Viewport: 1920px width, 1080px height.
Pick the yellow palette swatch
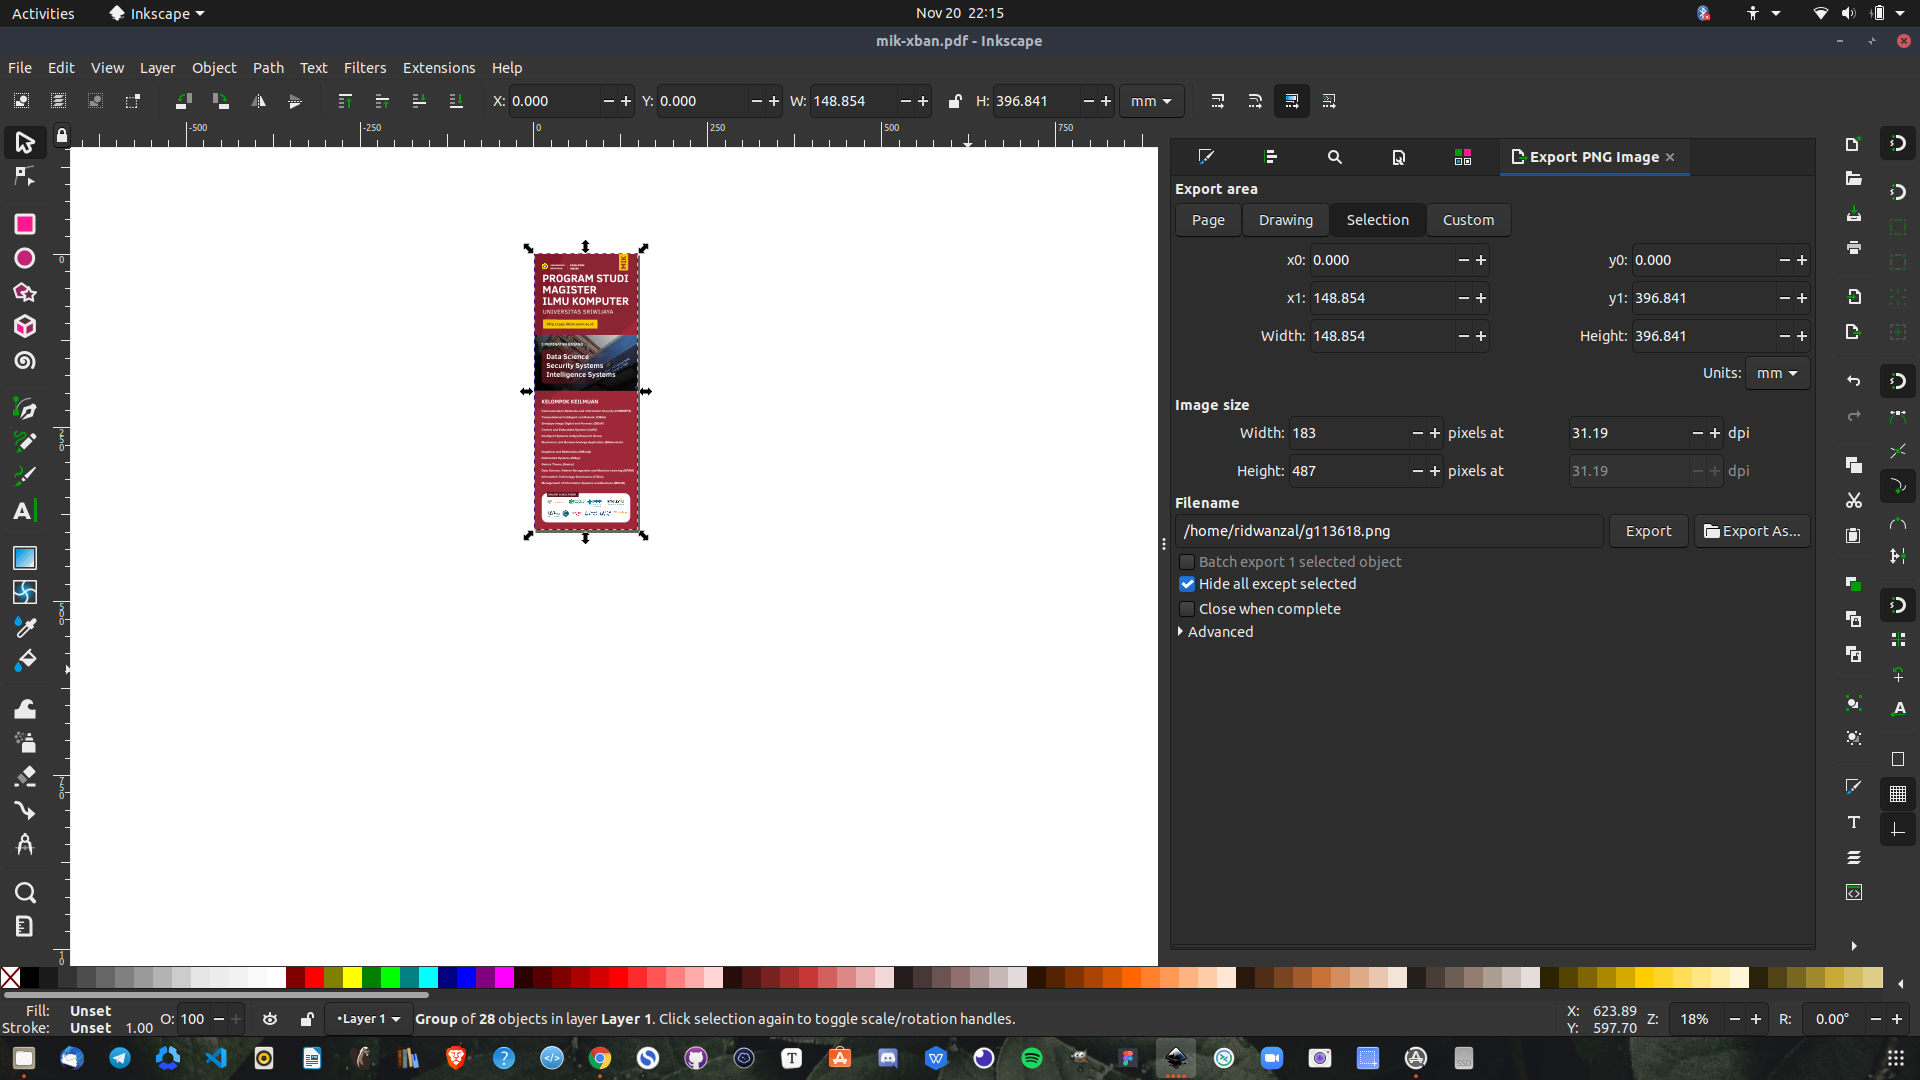(x=352, y=977)
